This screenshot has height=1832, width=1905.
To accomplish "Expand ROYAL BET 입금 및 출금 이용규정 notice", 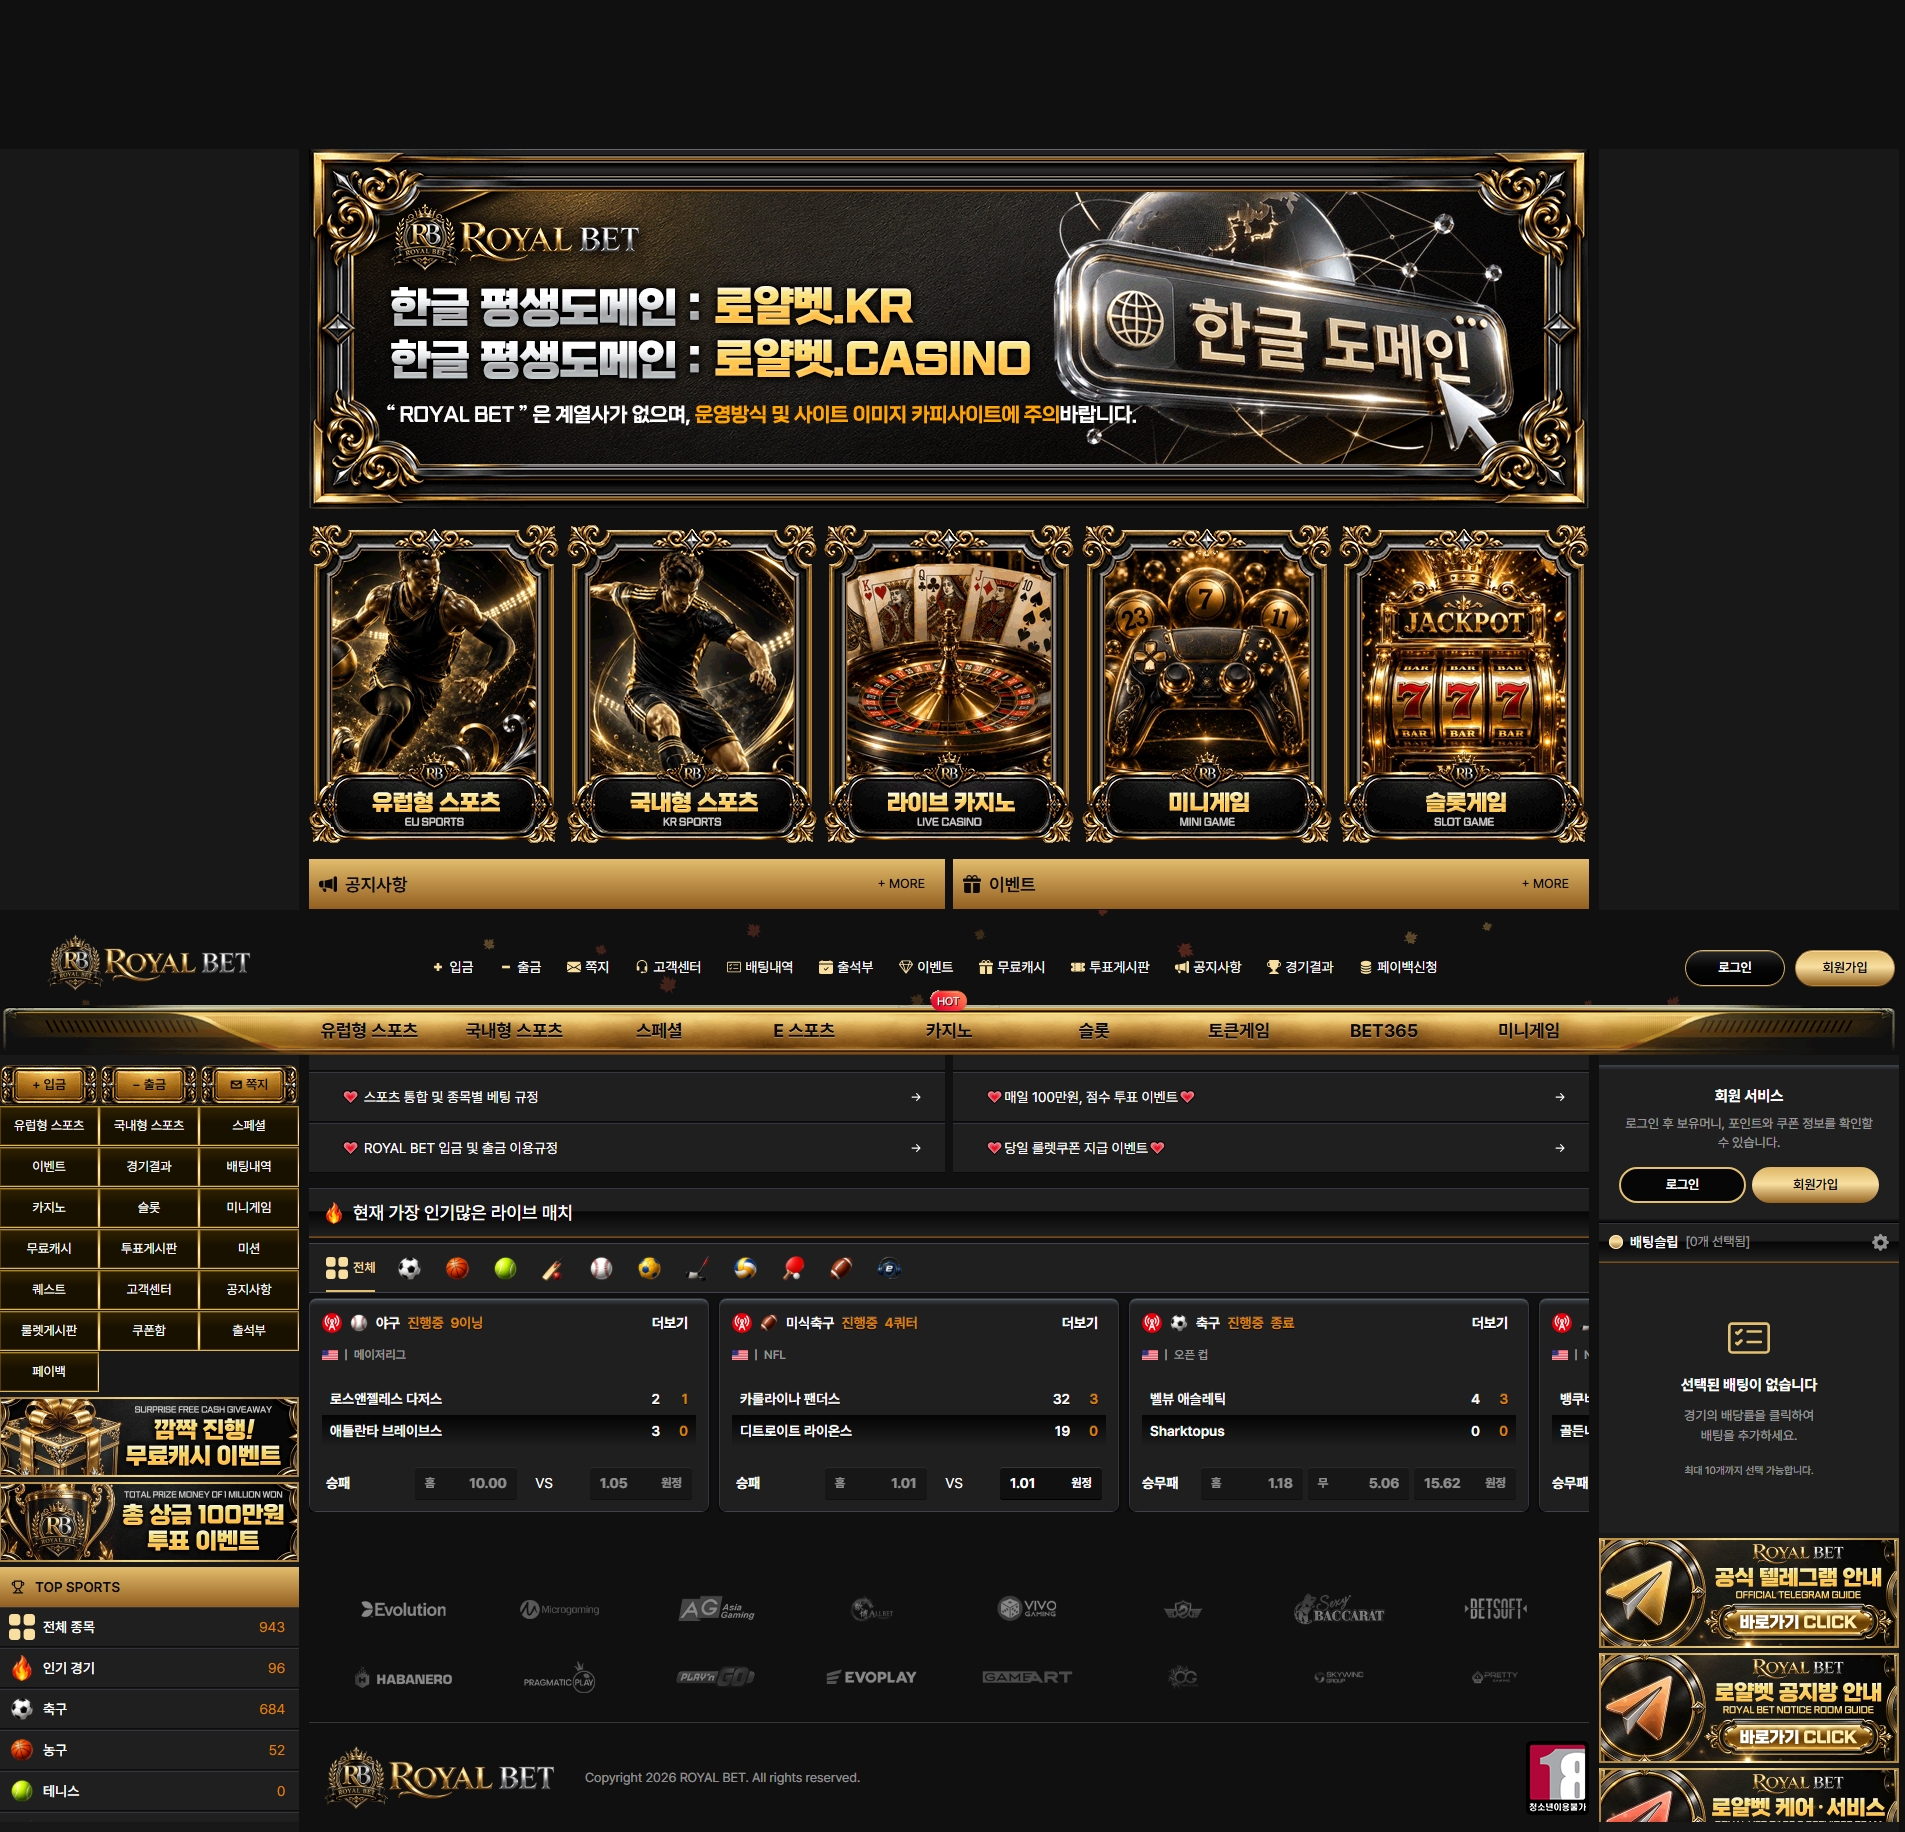I will coord(627,1148).
